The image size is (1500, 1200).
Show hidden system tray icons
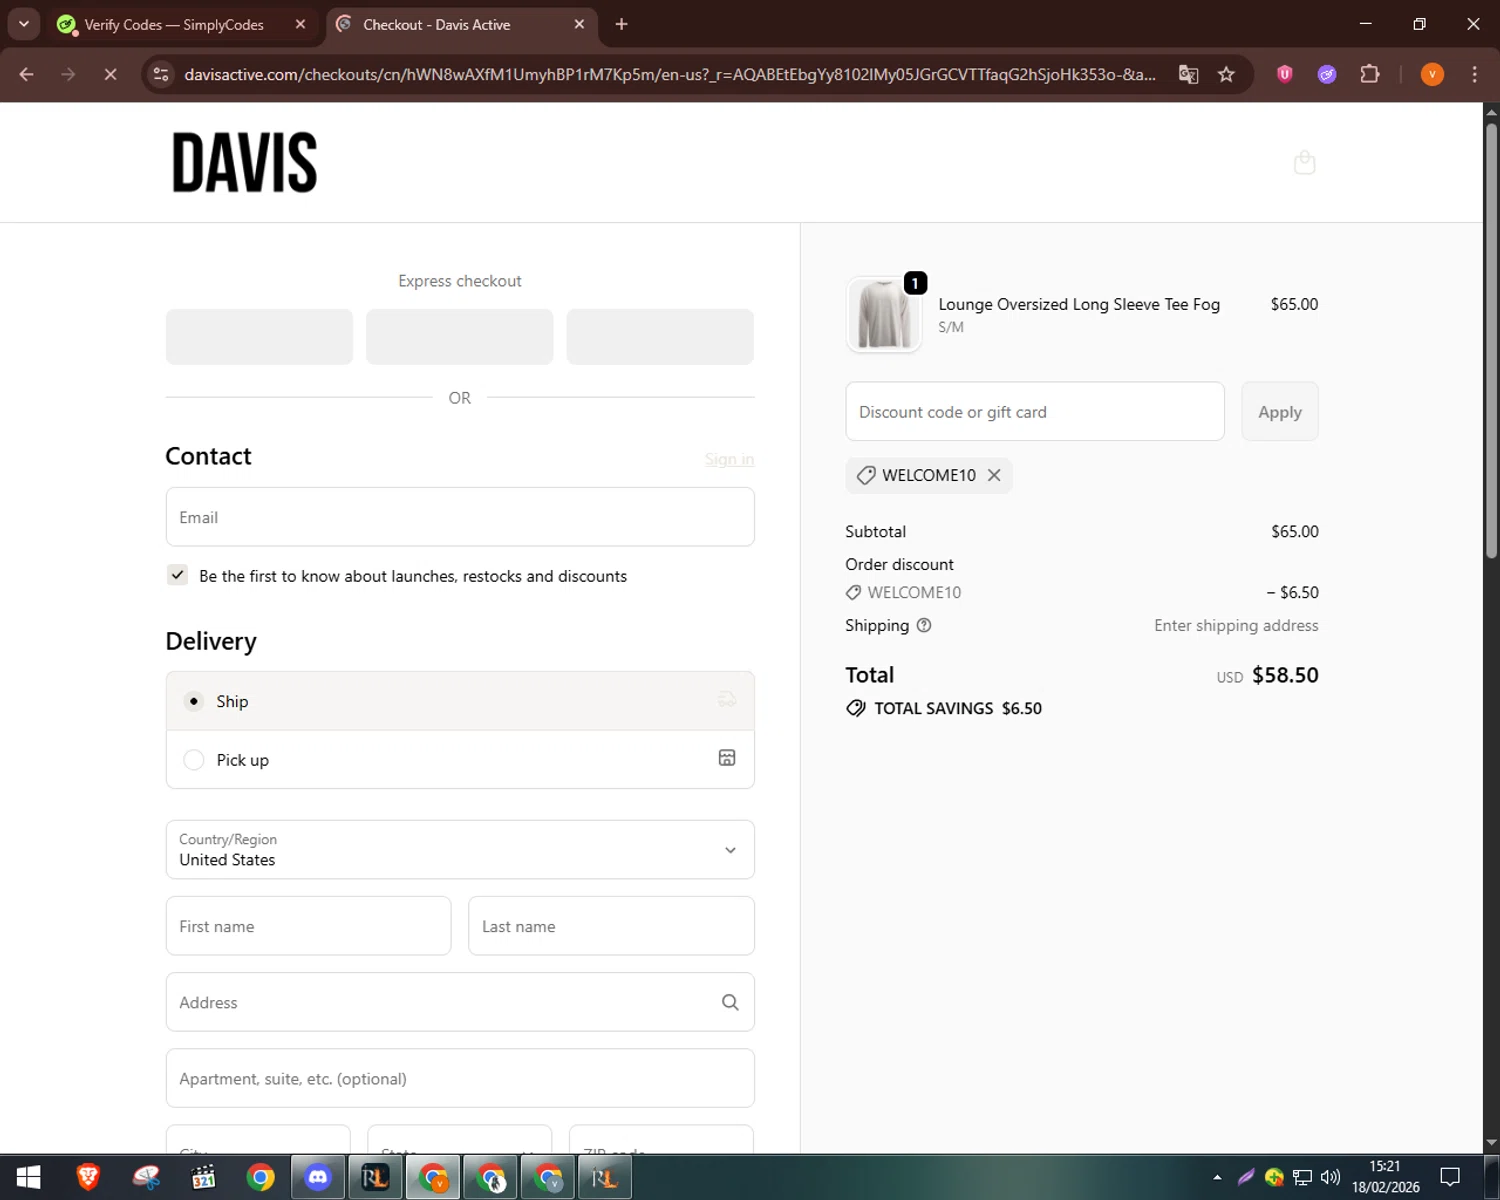(x=1217, y=1177)
